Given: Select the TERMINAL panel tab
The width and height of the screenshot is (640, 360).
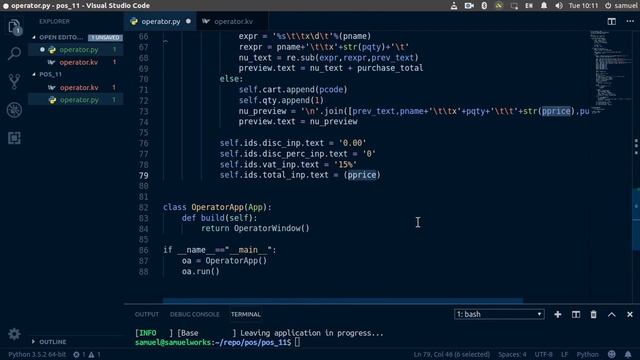Looking at the screenshot, I should pos(245,314).
